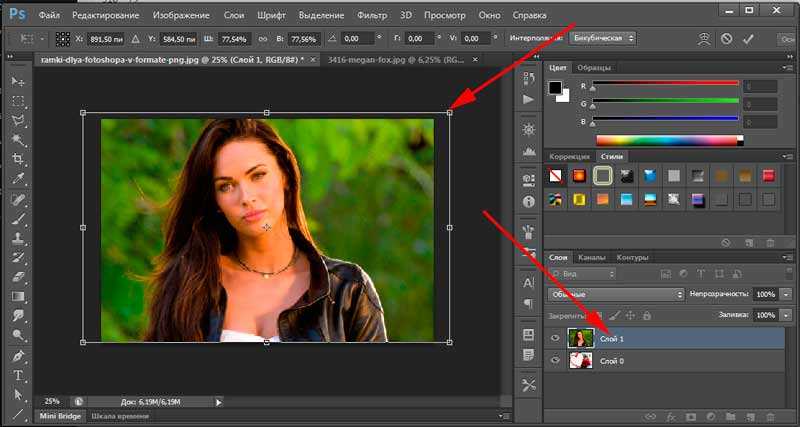Select the Polygonal Lasso tool
The height and width of the screenshot is (427, 800).
[18, 120]
